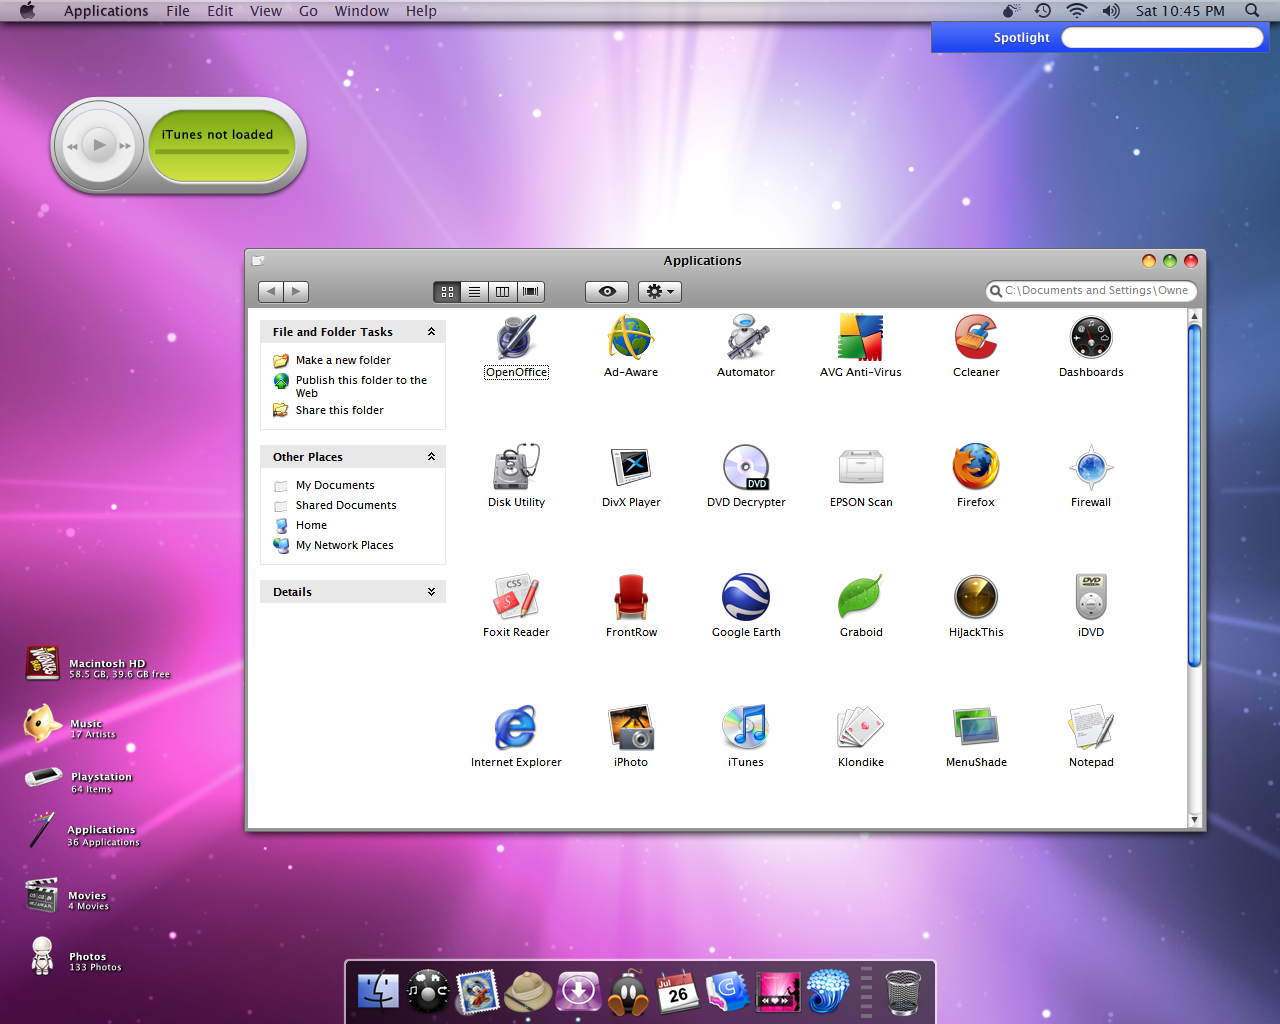Image resolution: width=1280 pixels, height=1024 pixels.
Task: Open the Edit menu
Action: click(220, 11)
